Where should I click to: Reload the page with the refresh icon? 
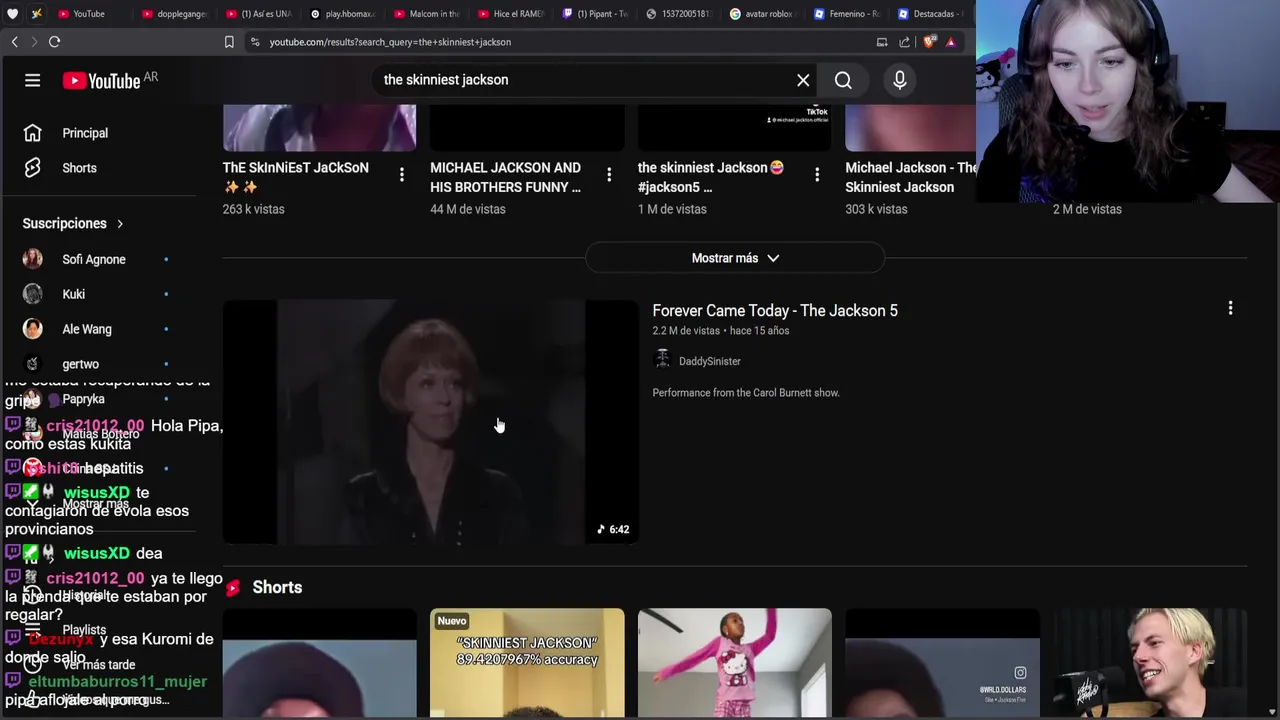click(55, 42)
